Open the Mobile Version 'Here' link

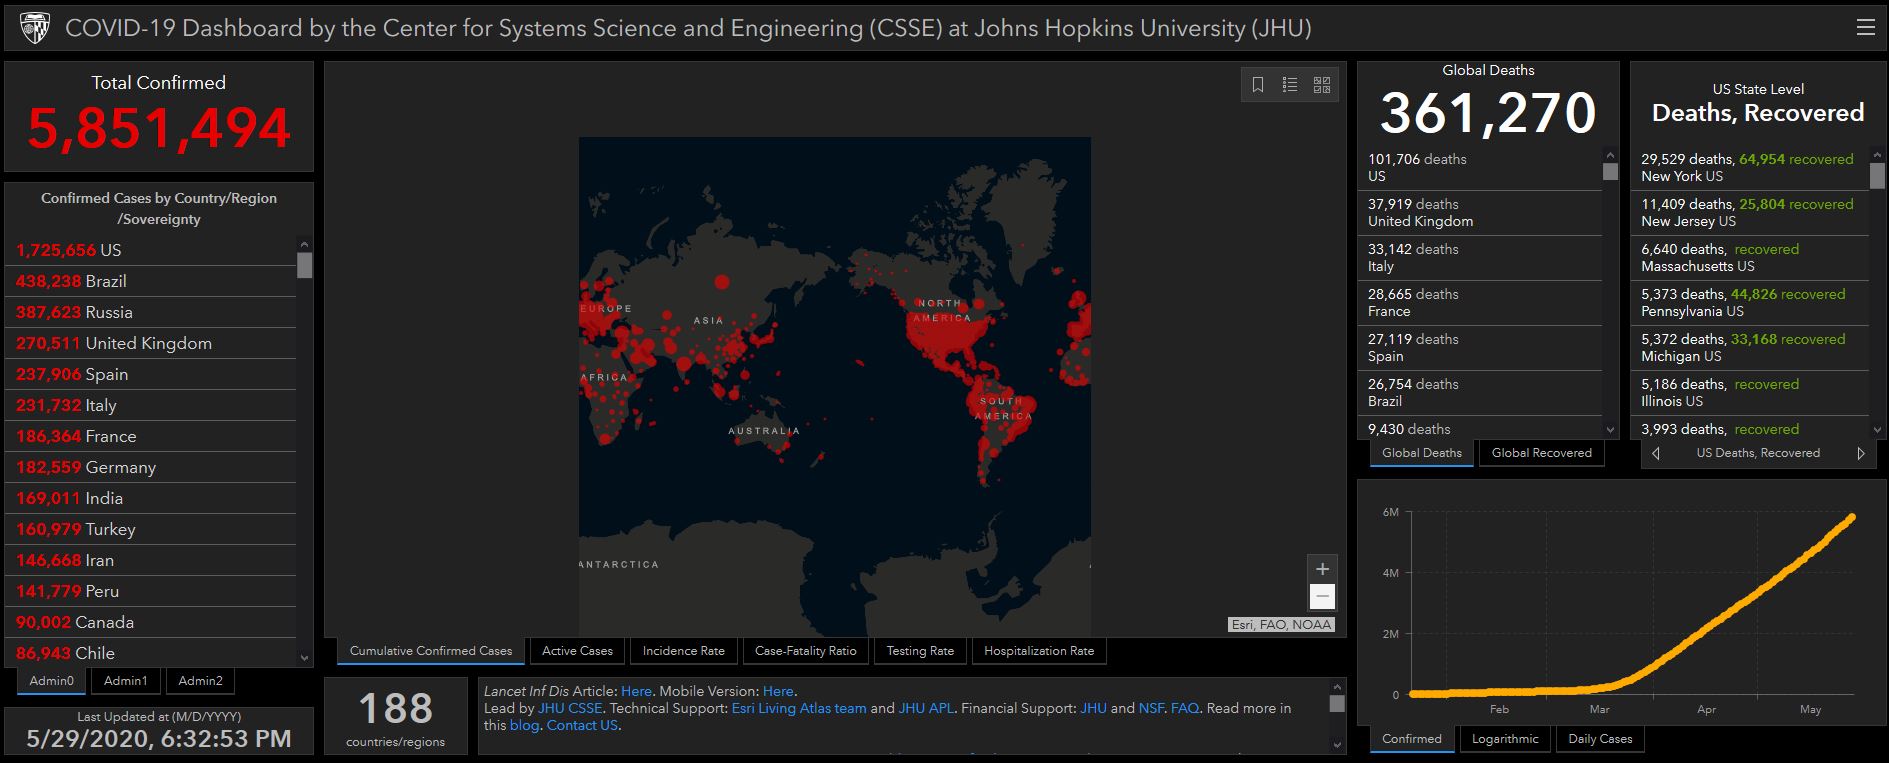tap(778, 691)
